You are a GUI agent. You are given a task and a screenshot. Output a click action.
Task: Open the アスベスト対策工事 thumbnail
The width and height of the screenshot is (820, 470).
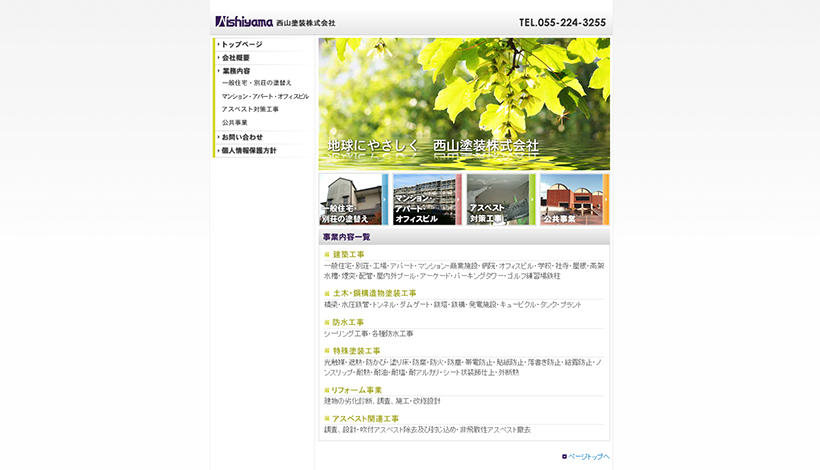pos(501,200)
